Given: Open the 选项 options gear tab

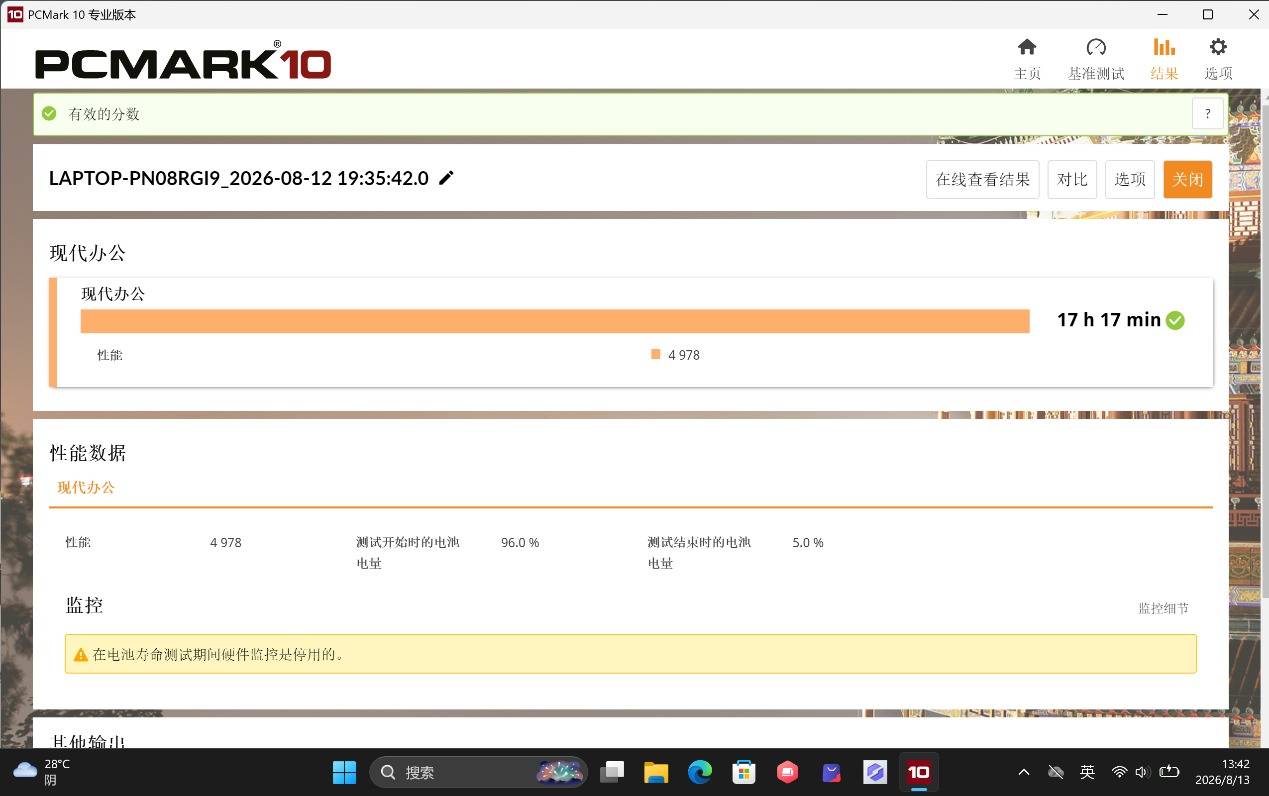Looking at the screenshot, I should click(x=1218, y=59).
